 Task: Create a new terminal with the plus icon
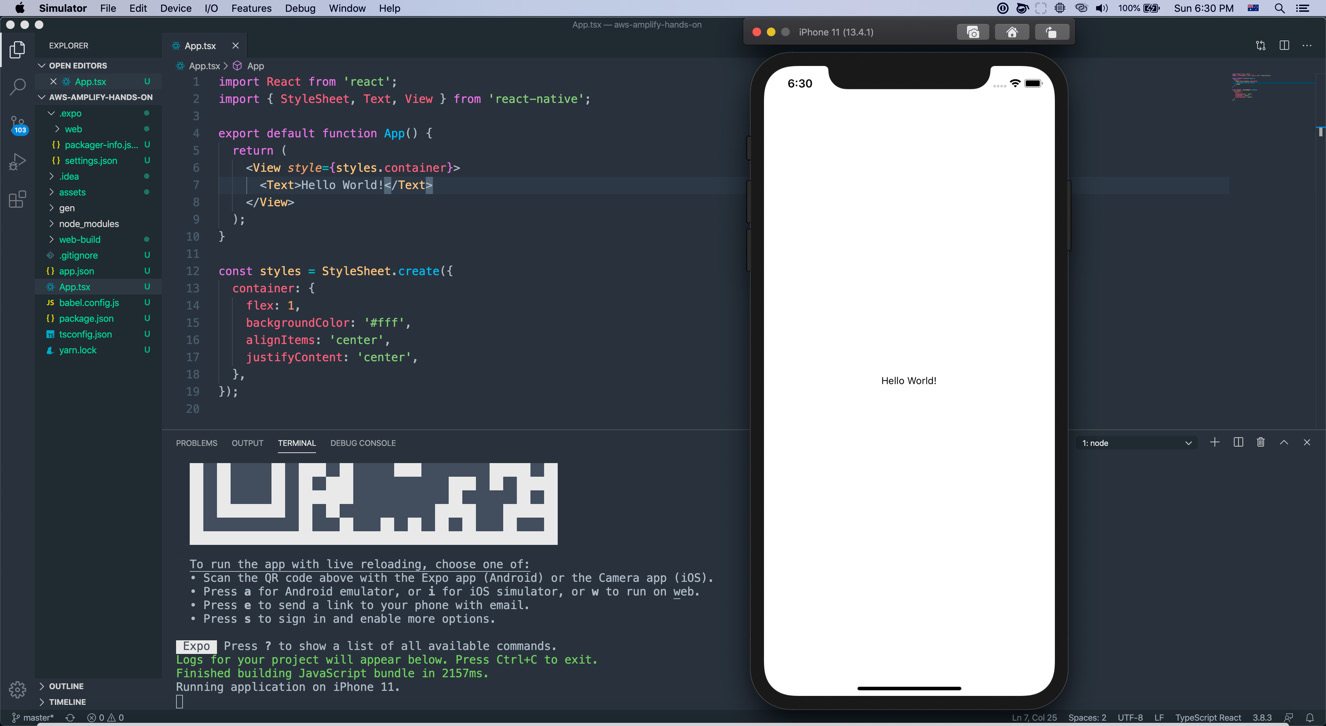click(x=1214, y=442)
